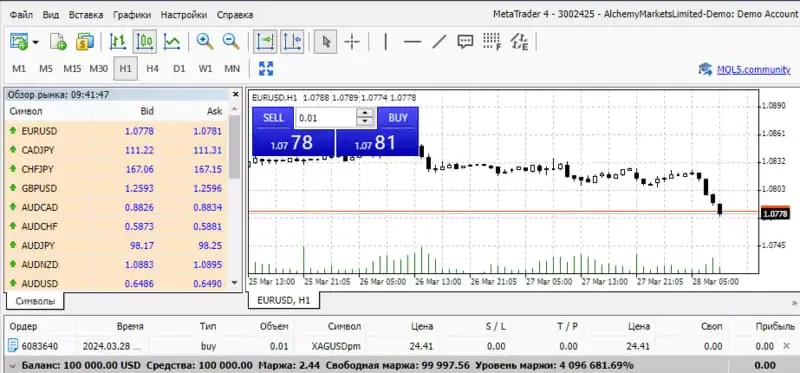Switch to candlestick chart type

144,42
